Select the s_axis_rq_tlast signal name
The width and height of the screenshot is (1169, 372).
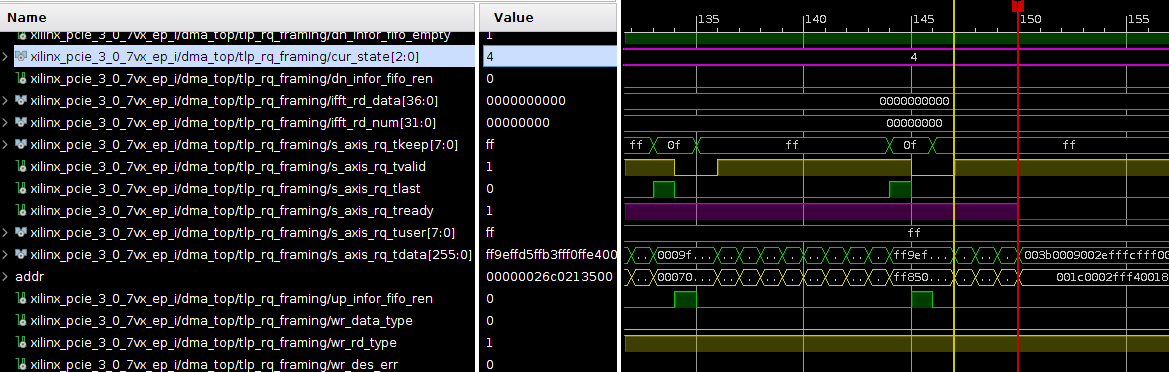pyautogui.click(x=225, y=188)
